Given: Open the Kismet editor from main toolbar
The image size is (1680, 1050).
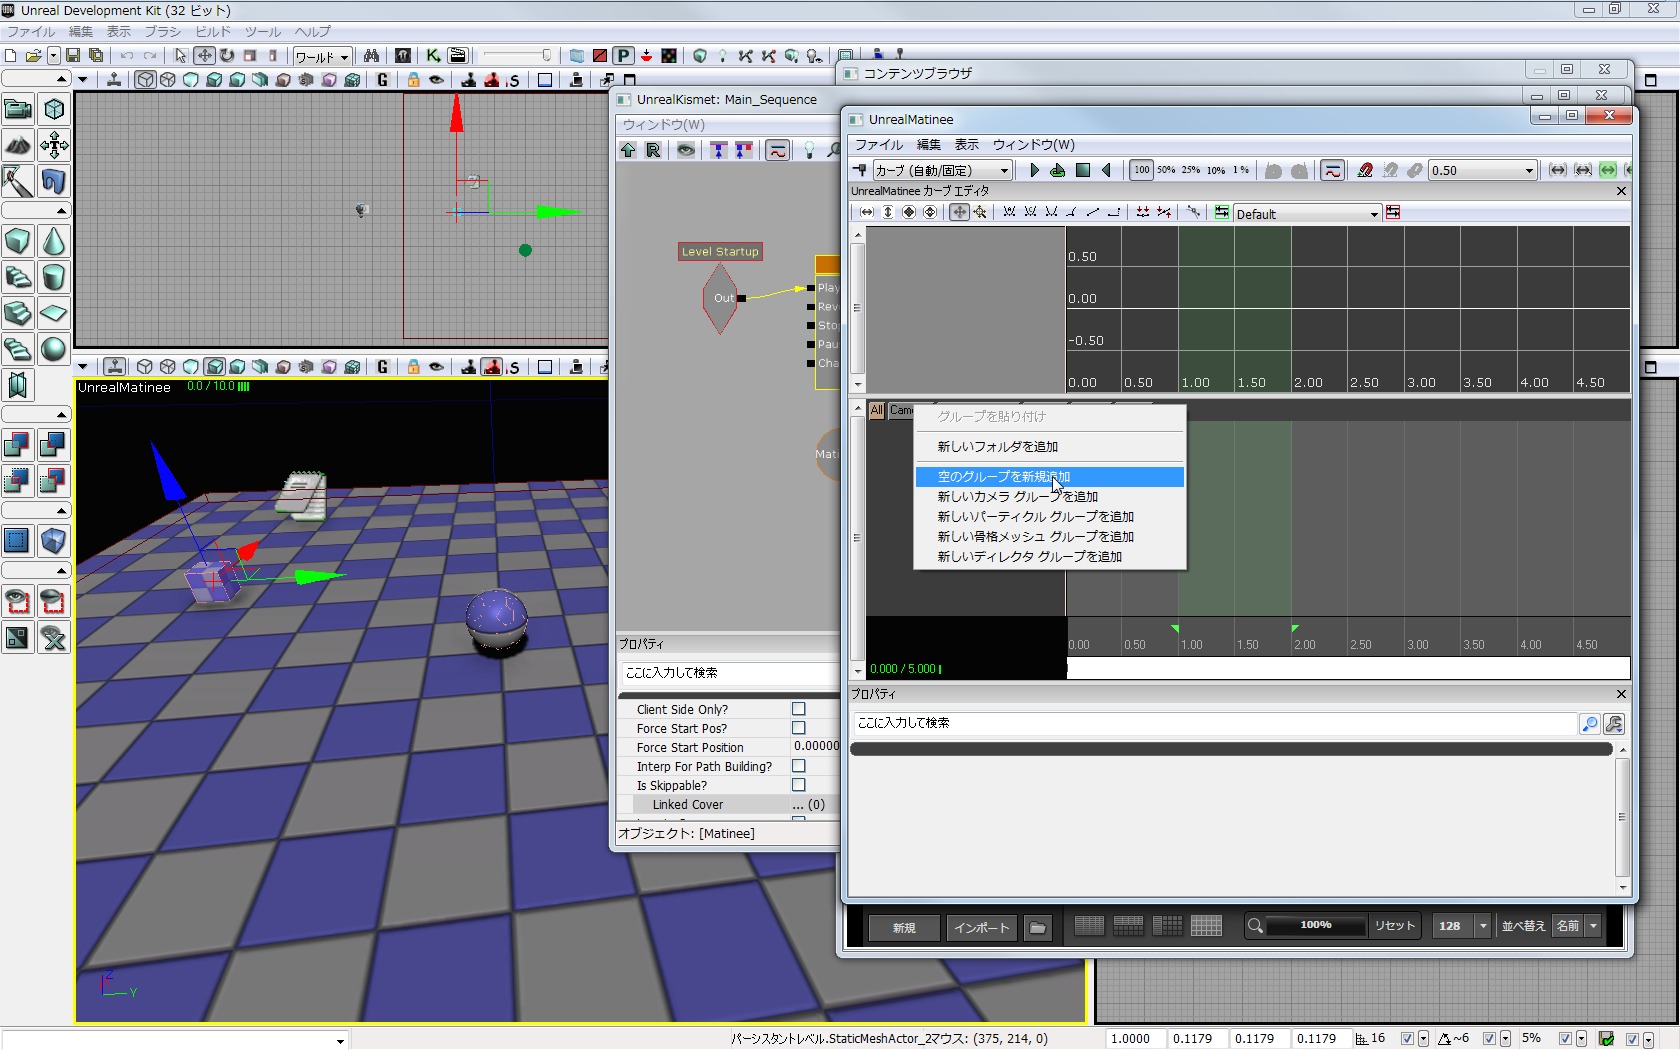Looking at the screenshot, I should [x=433, y=56].
